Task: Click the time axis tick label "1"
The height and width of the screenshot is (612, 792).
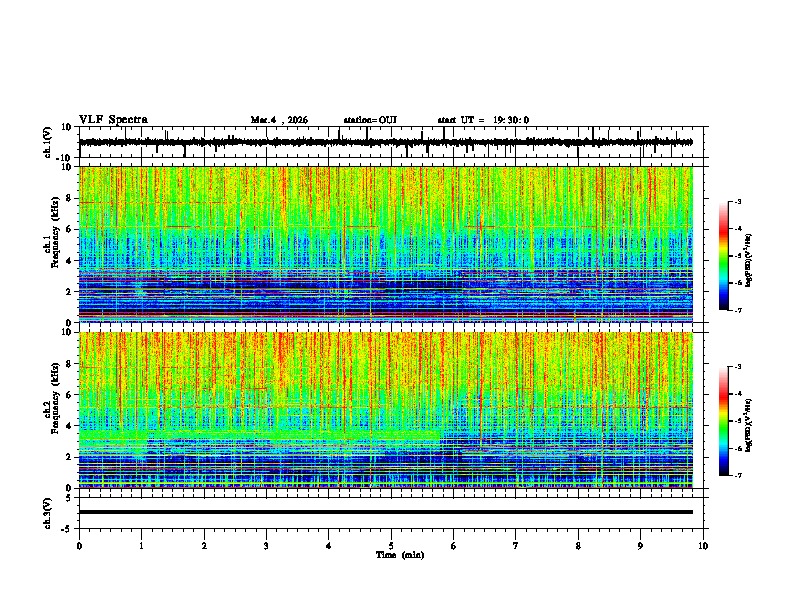Action: coord(141,546)
